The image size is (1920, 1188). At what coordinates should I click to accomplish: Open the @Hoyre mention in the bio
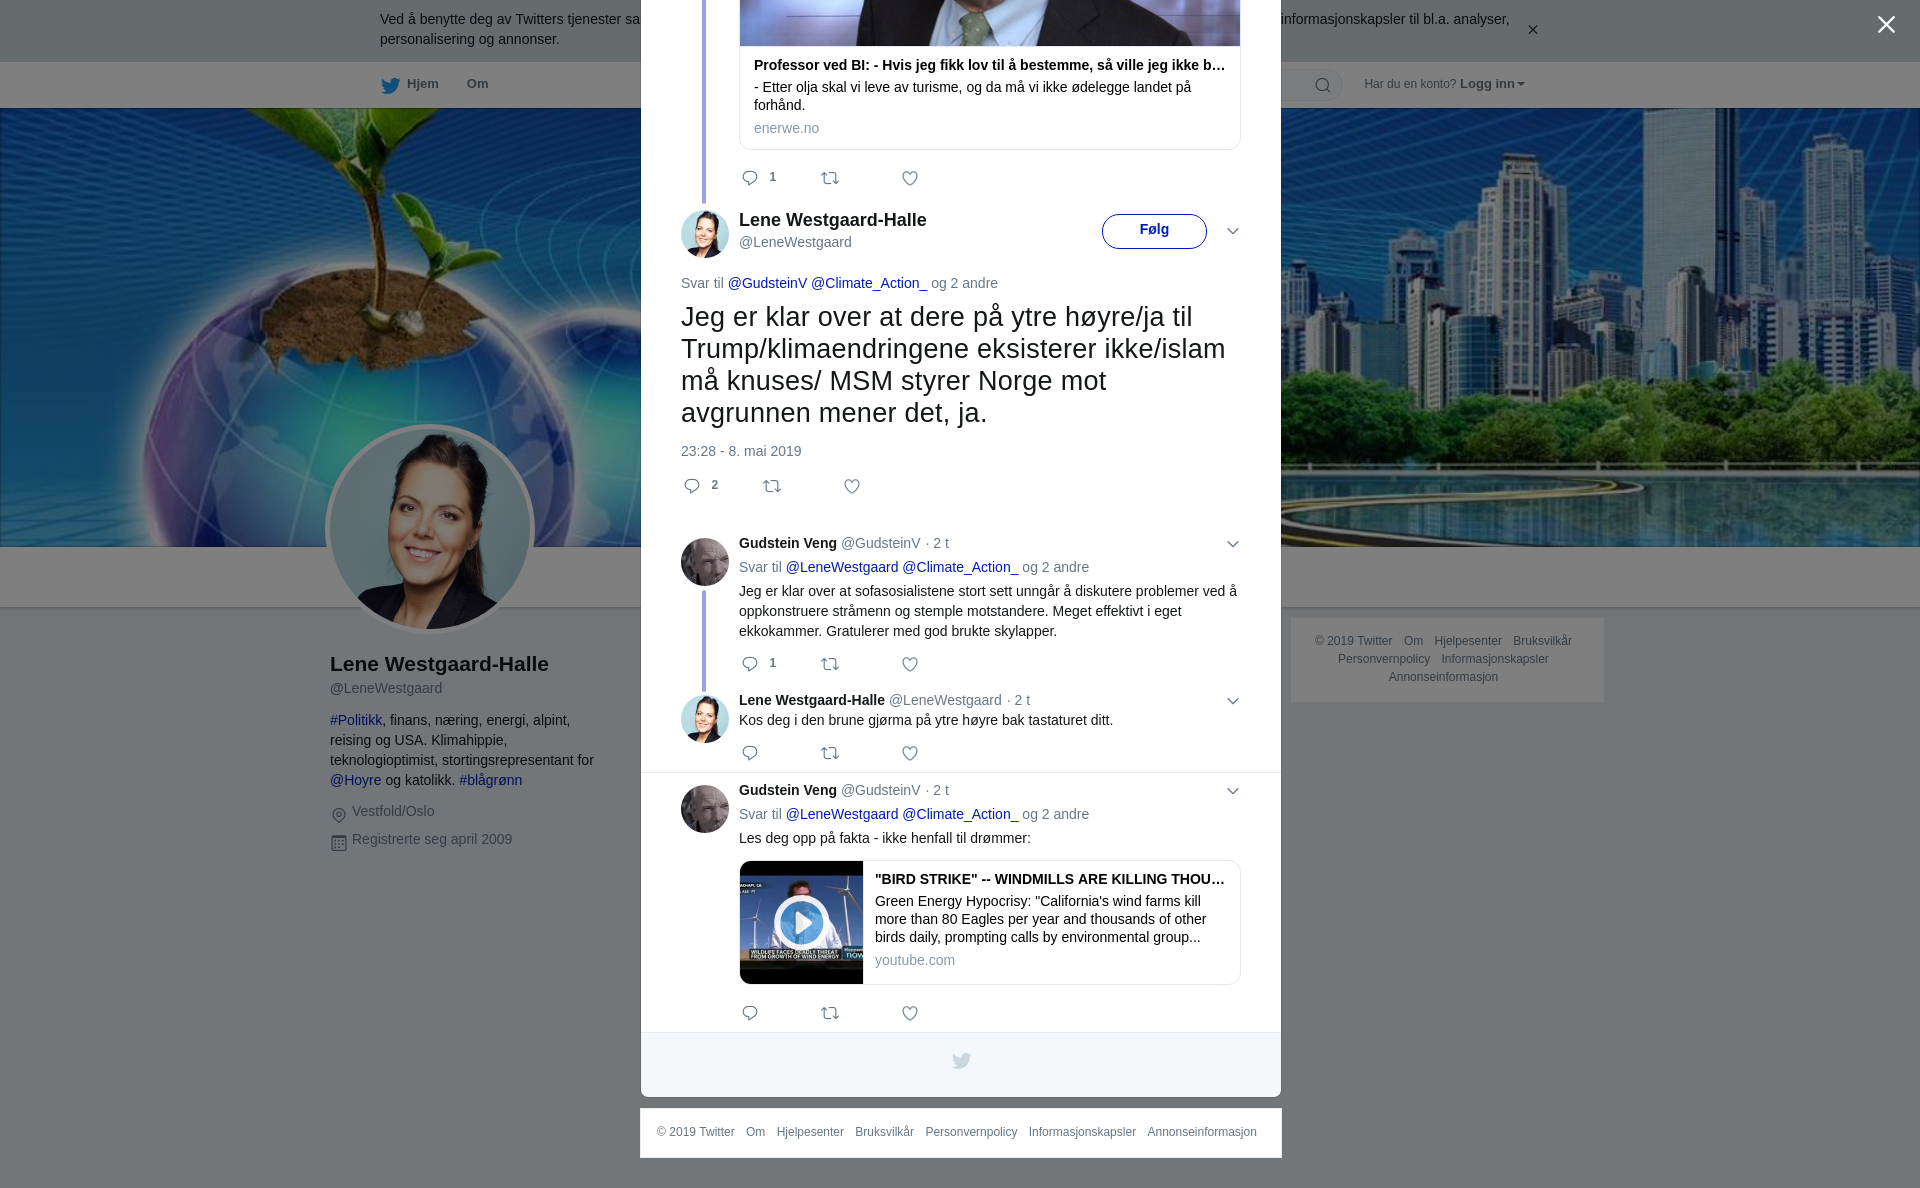pyautogui.click(x=356, y=780)
